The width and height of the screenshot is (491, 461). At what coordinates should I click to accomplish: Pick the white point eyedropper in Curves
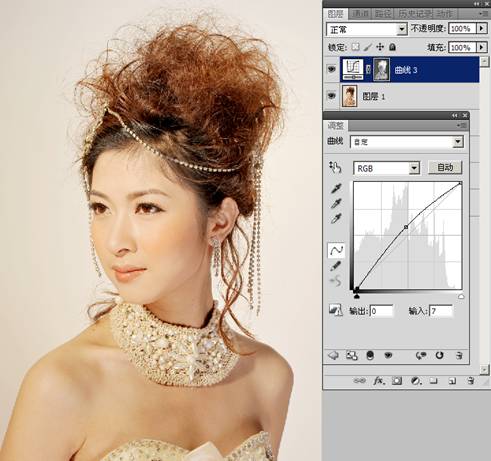[336, 219]
